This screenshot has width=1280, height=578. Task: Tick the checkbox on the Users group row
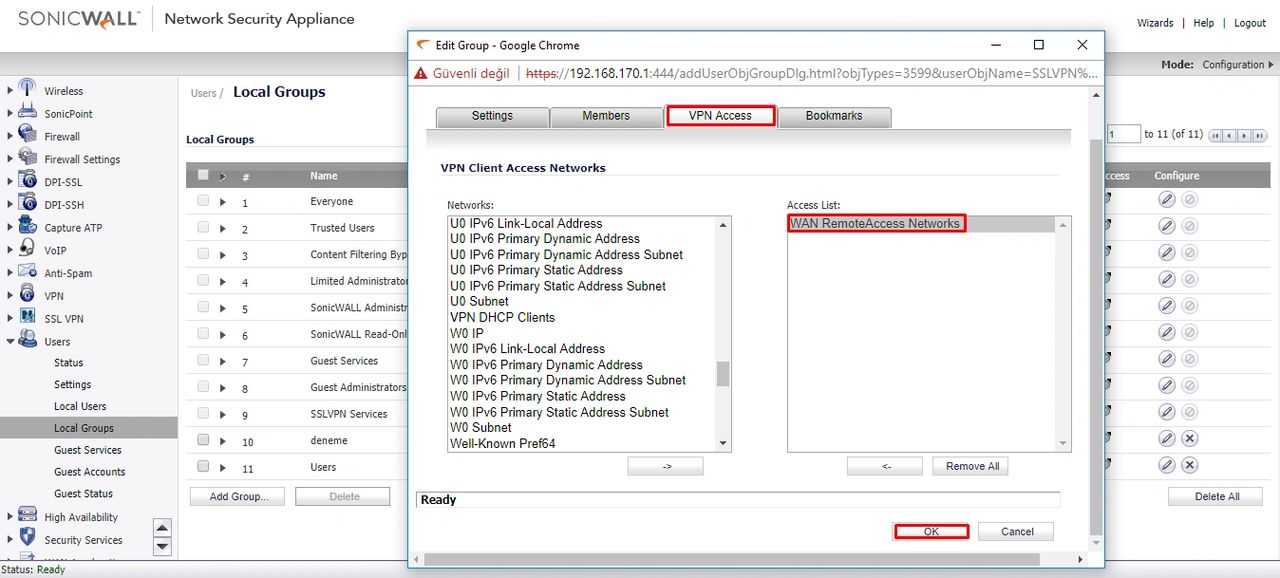(204, 466)
